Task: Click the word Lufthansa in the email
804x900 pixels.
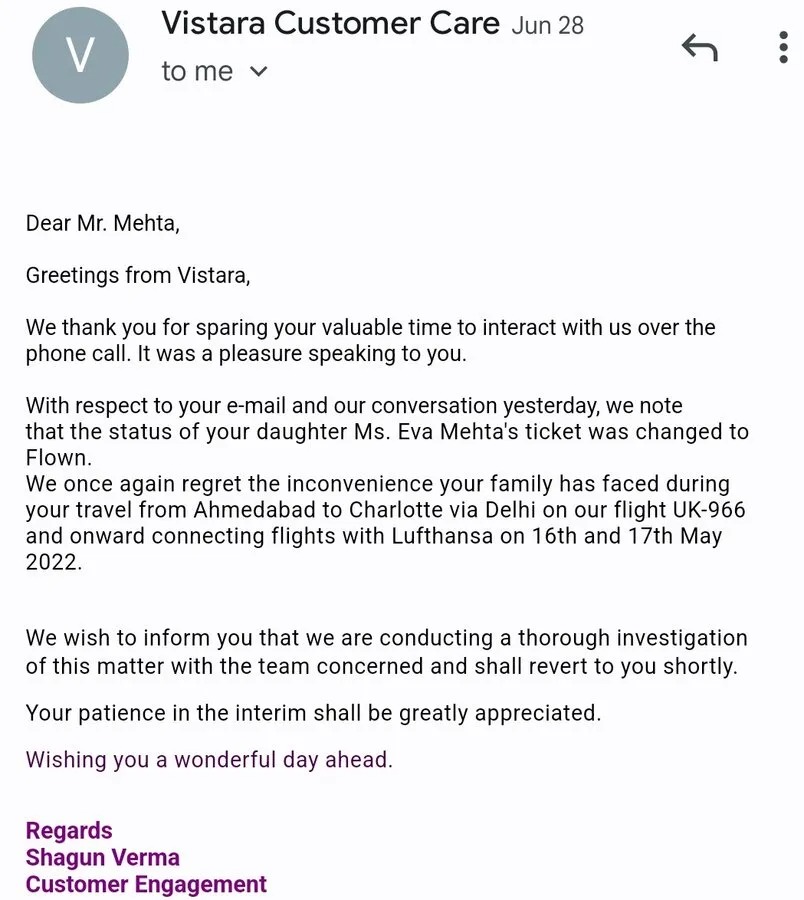Action: coord(442,536)
